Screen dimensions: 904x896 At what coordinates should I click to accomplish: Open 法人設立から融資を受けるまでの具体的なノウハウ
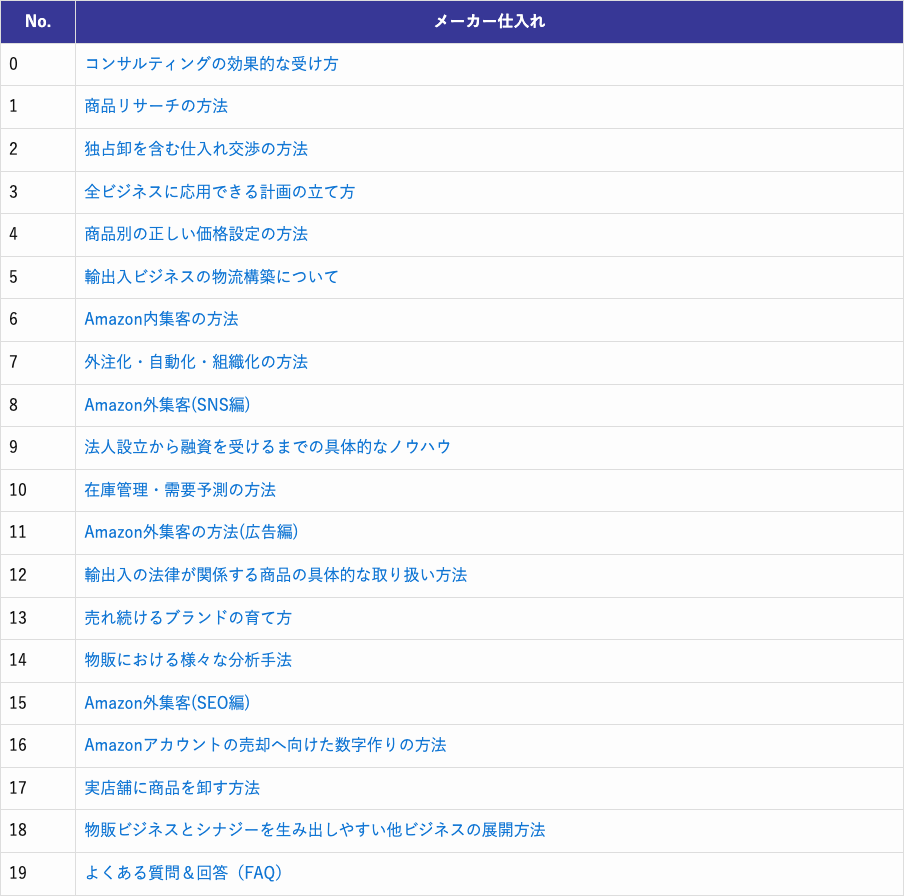pyautogui.click(x=265, y=448)
